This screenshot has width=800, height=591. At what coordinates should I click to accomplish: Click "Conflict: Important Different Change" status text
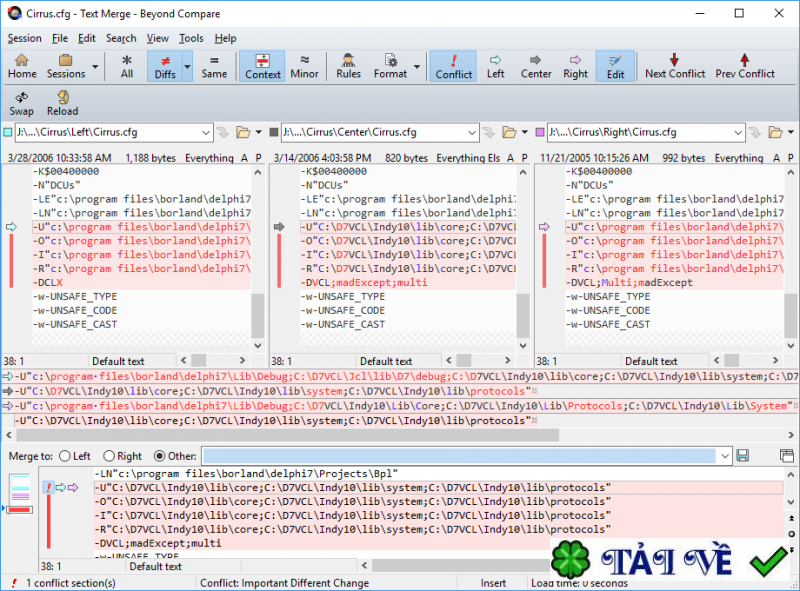pyautogui.click(x=284, y=583)
